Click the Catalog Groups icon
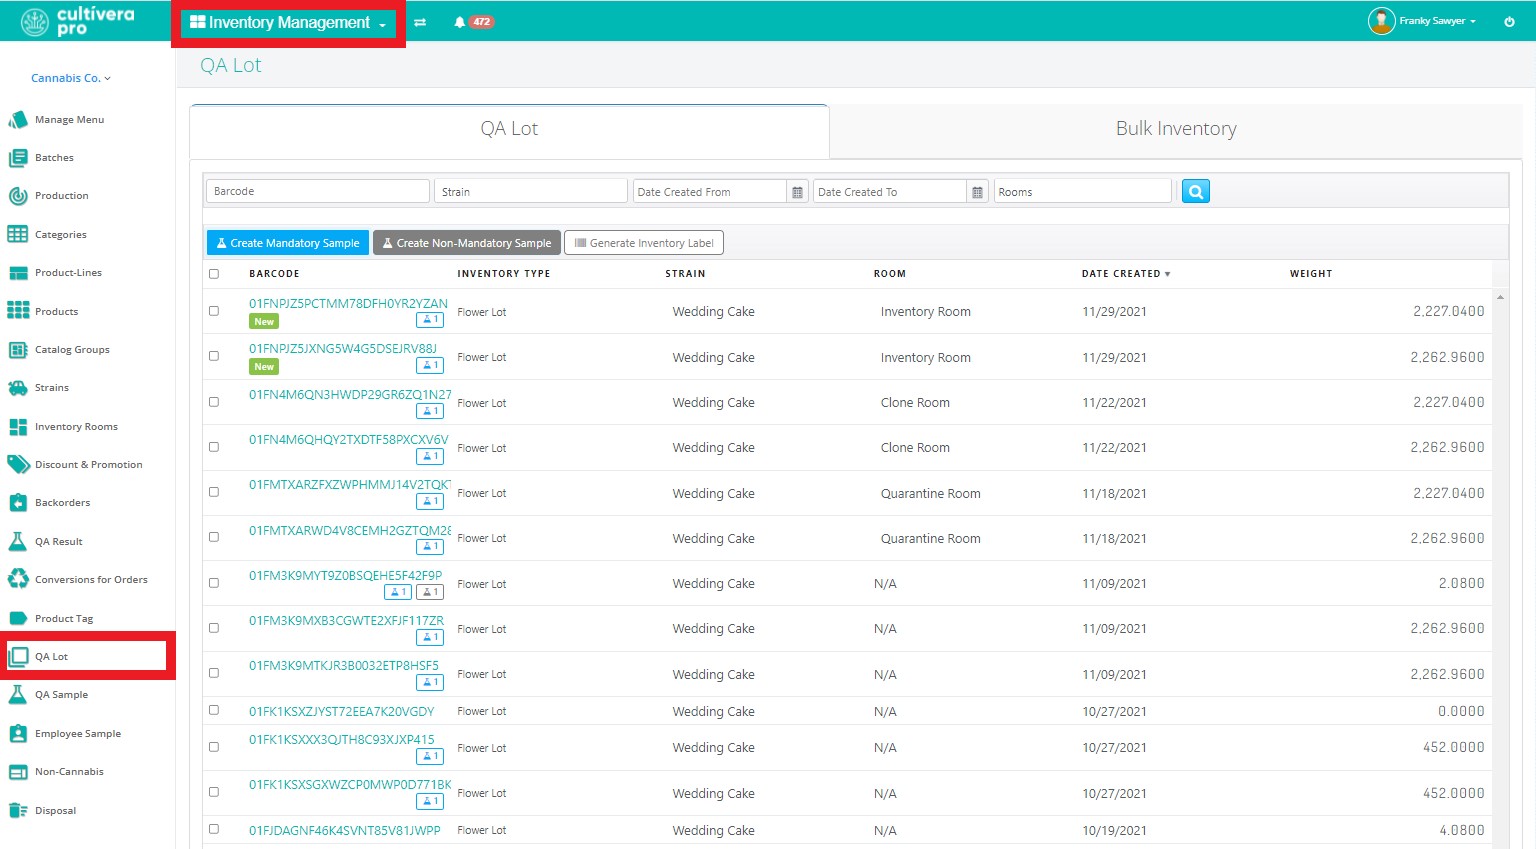The image size is (1536, 849). click(18, 350)
